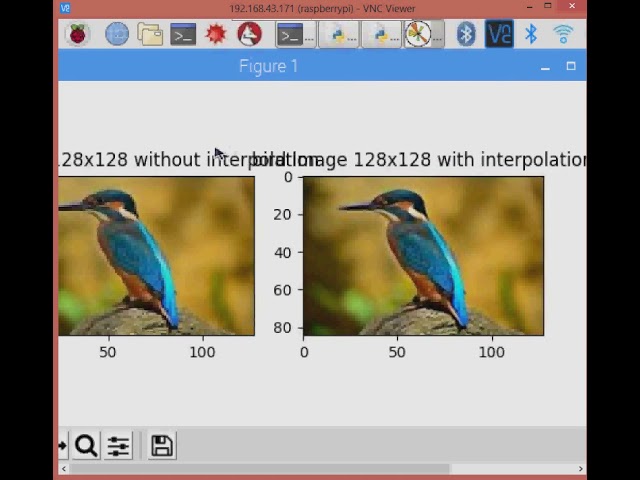Select the Zoom magnifier tool

pos(86,445)
